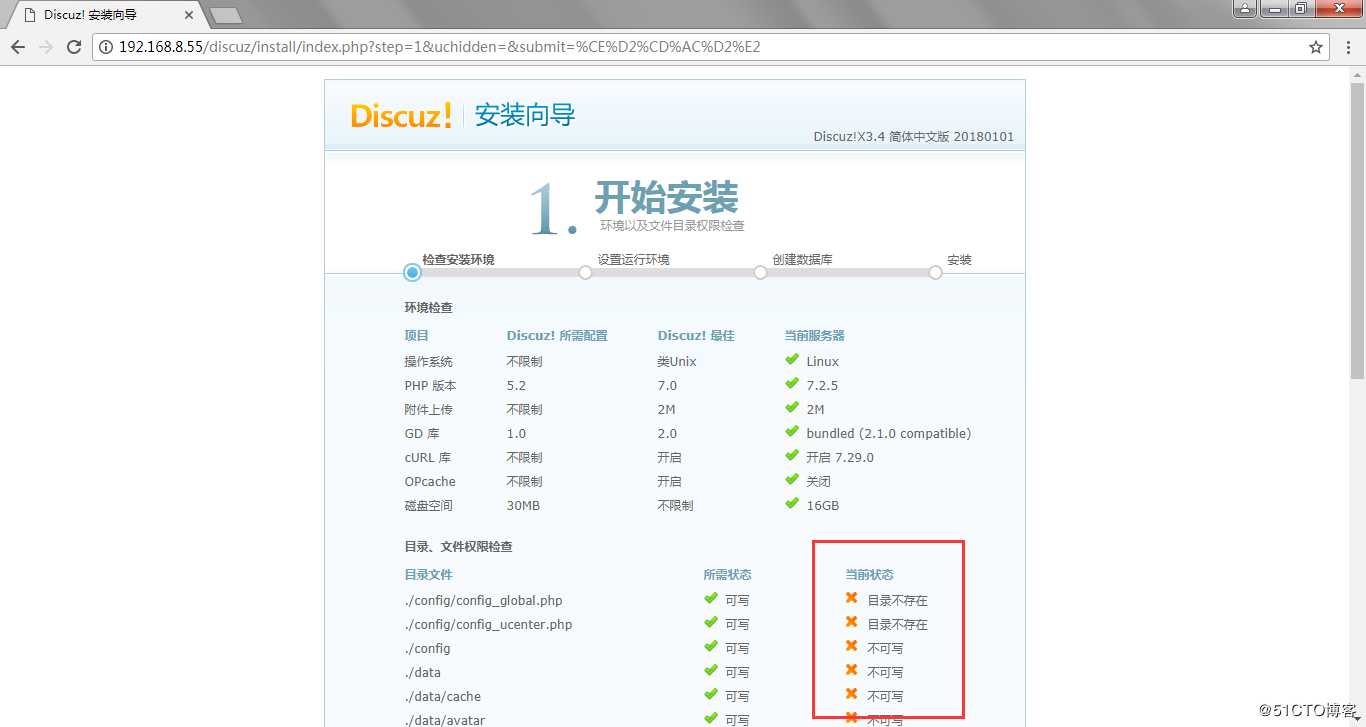
Task: Click 当前状态 column header
Action: tap(869, 575)
